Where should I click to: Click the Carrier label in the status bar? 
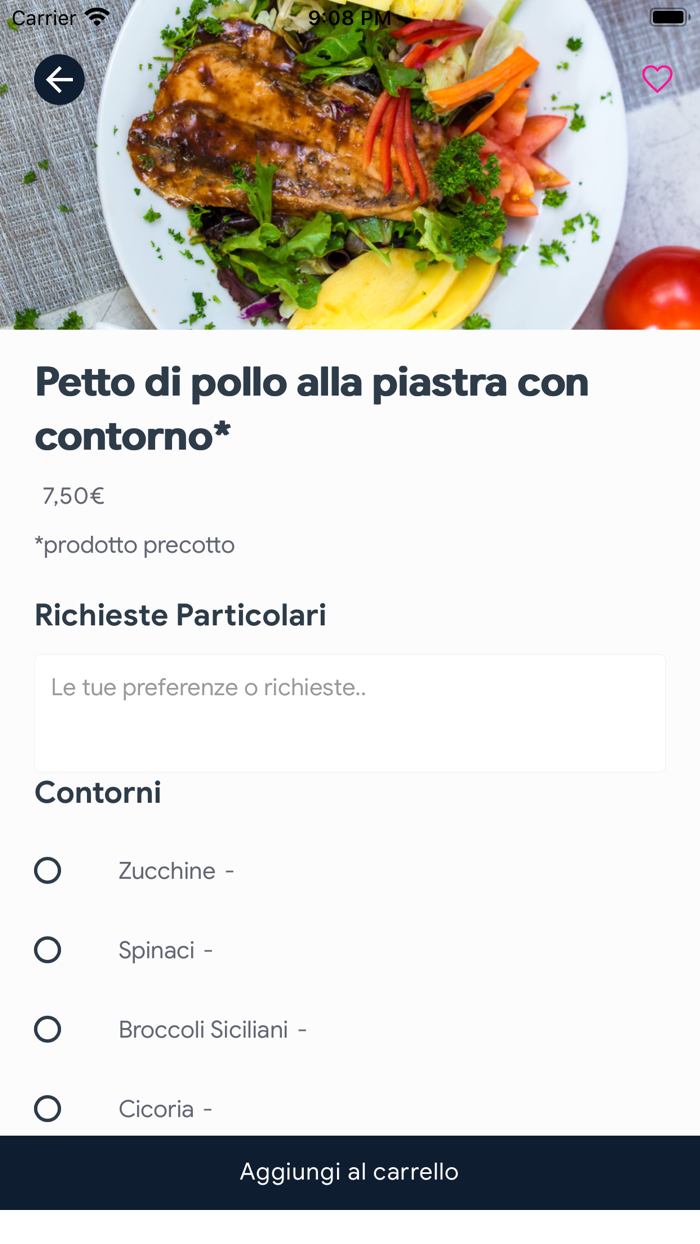tap(45, 16)
